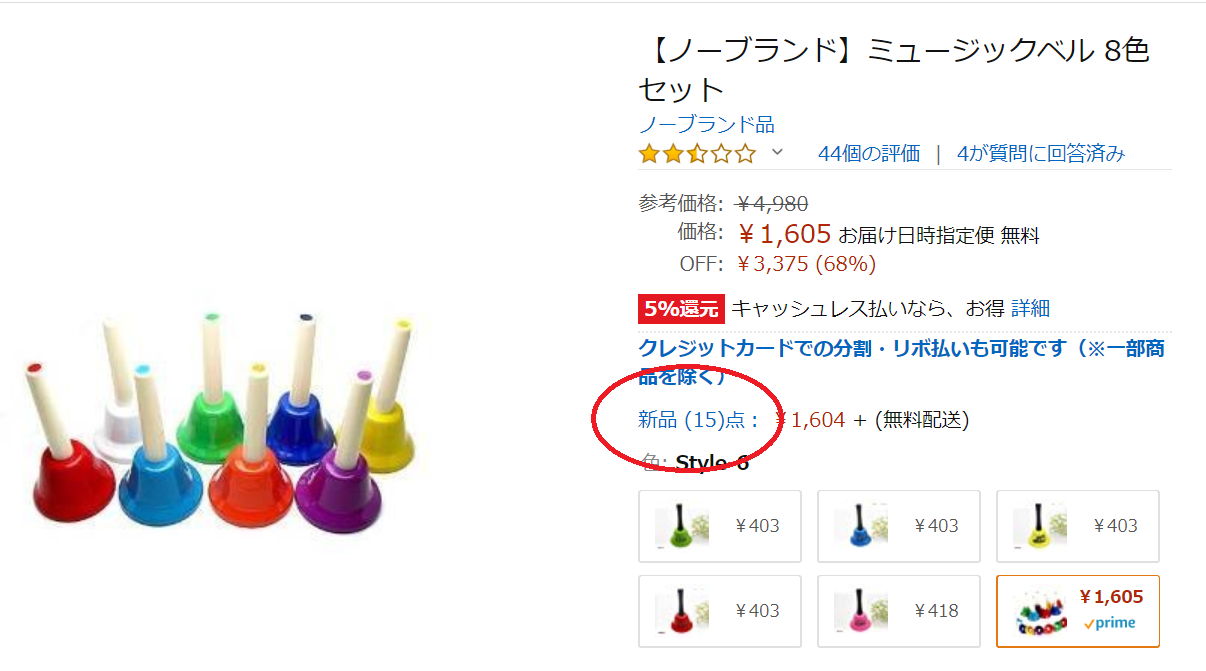
Task: Pick the red bell style option
Action: tap(719, 611)
